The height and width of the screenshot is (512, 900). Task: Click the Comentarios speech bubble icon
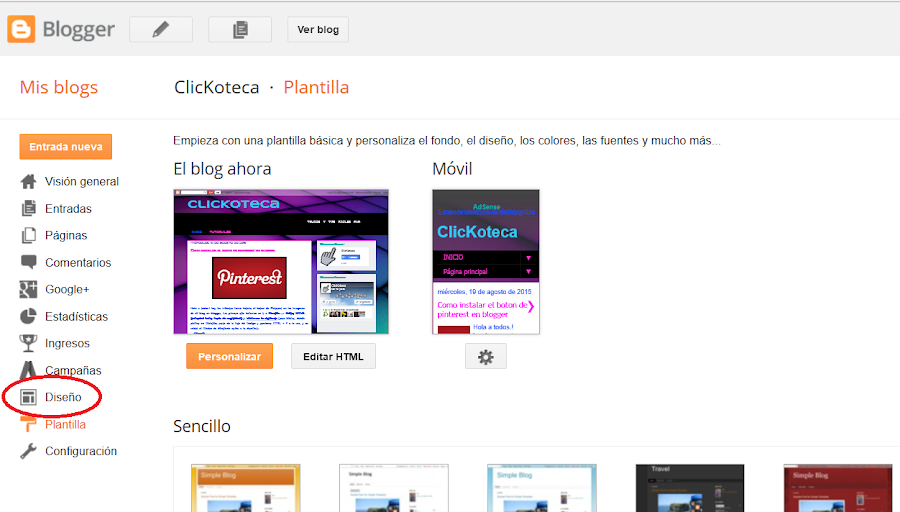click(28, 262)
